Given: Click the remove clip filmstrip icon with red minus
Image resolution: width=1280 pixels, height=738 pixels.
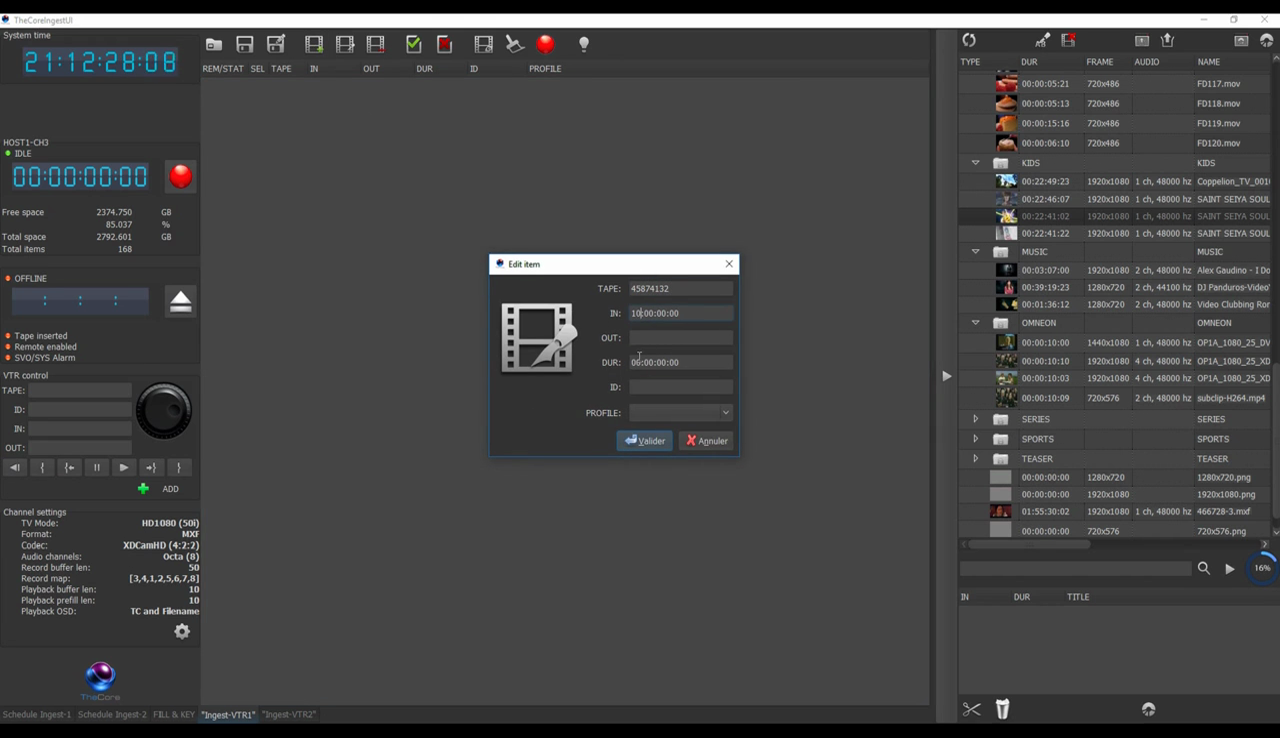Looking at the screenshot, I should (376, 44).
